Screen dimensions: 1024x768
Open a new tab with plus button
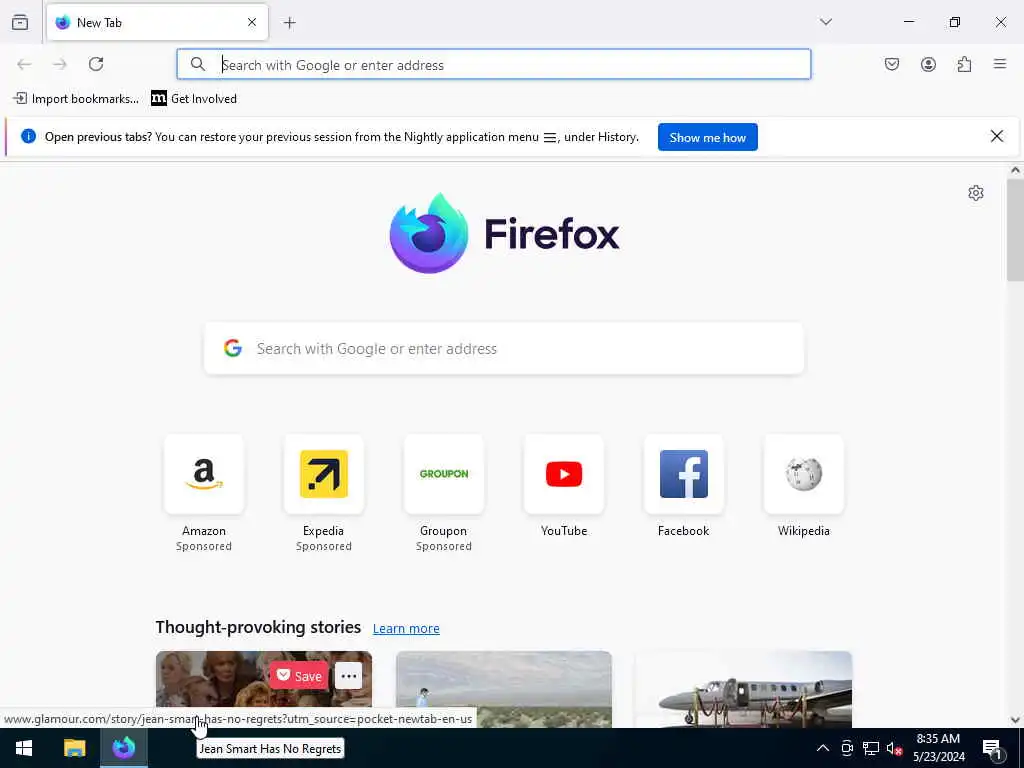point(289,23)
